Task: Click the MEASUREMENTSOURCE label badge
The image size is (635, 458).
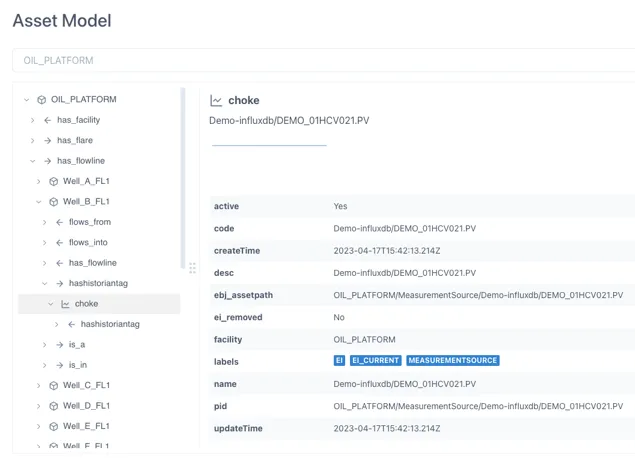Action: pyautogui.click(x=453, y=360)
